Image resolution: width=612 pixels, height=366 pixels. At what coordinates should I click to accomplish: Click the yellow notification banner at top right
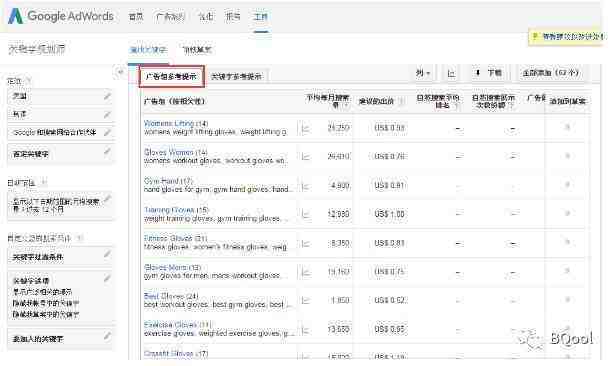(x=565, y=37)
